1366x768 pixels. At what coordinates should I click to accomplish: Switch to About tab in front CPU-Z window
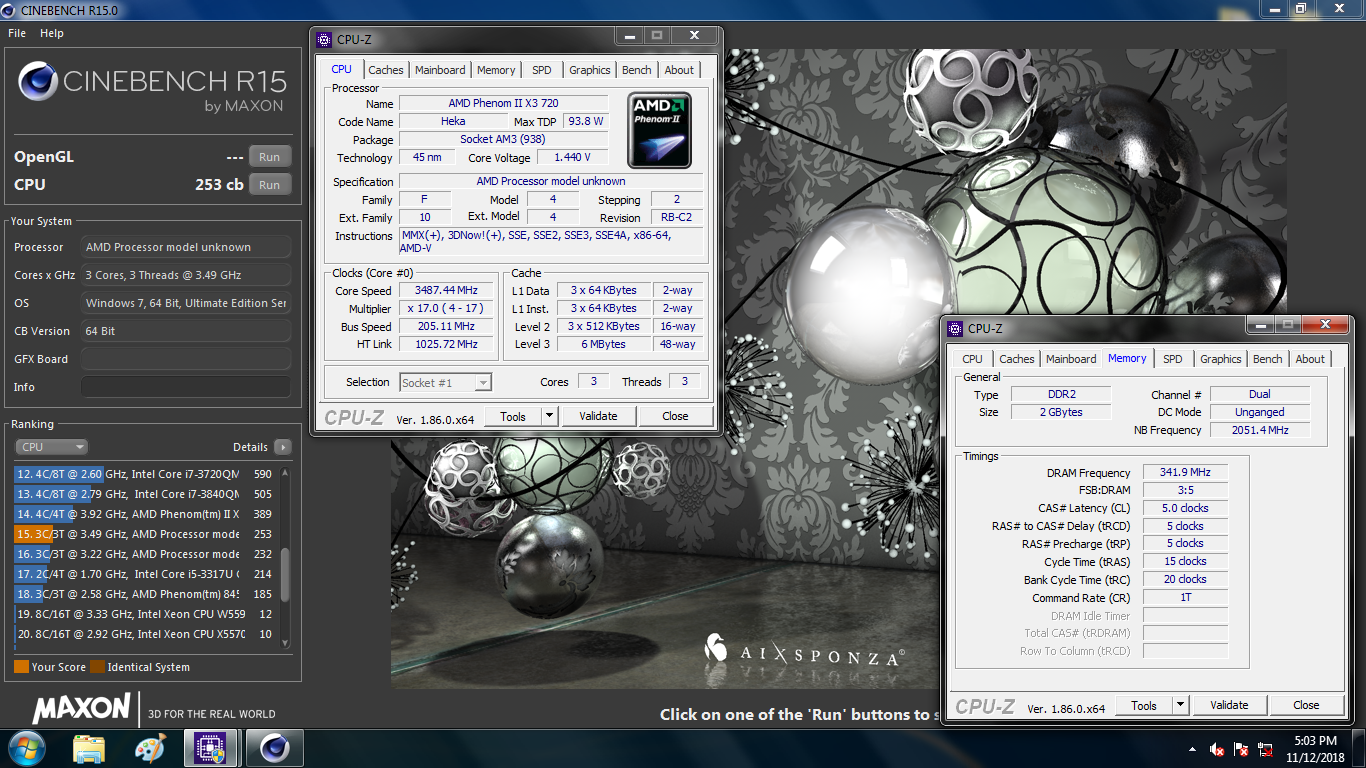[x=679, y=70]
